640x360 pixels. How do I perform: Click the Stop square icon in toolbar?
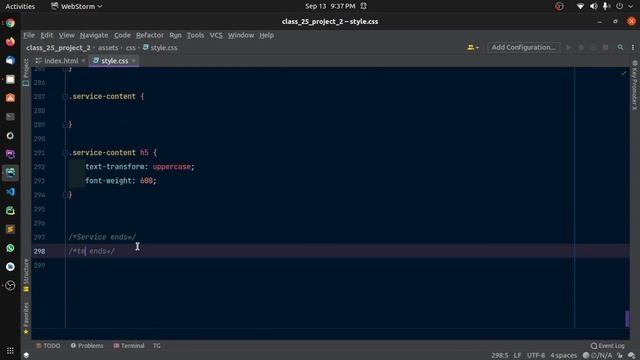click(605, 47)
